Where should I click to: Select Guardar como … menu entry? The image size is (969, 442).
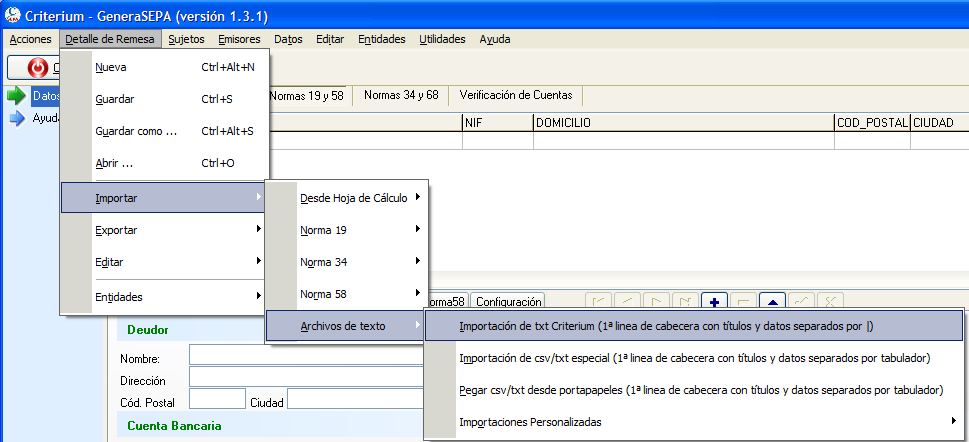point(165,132)
